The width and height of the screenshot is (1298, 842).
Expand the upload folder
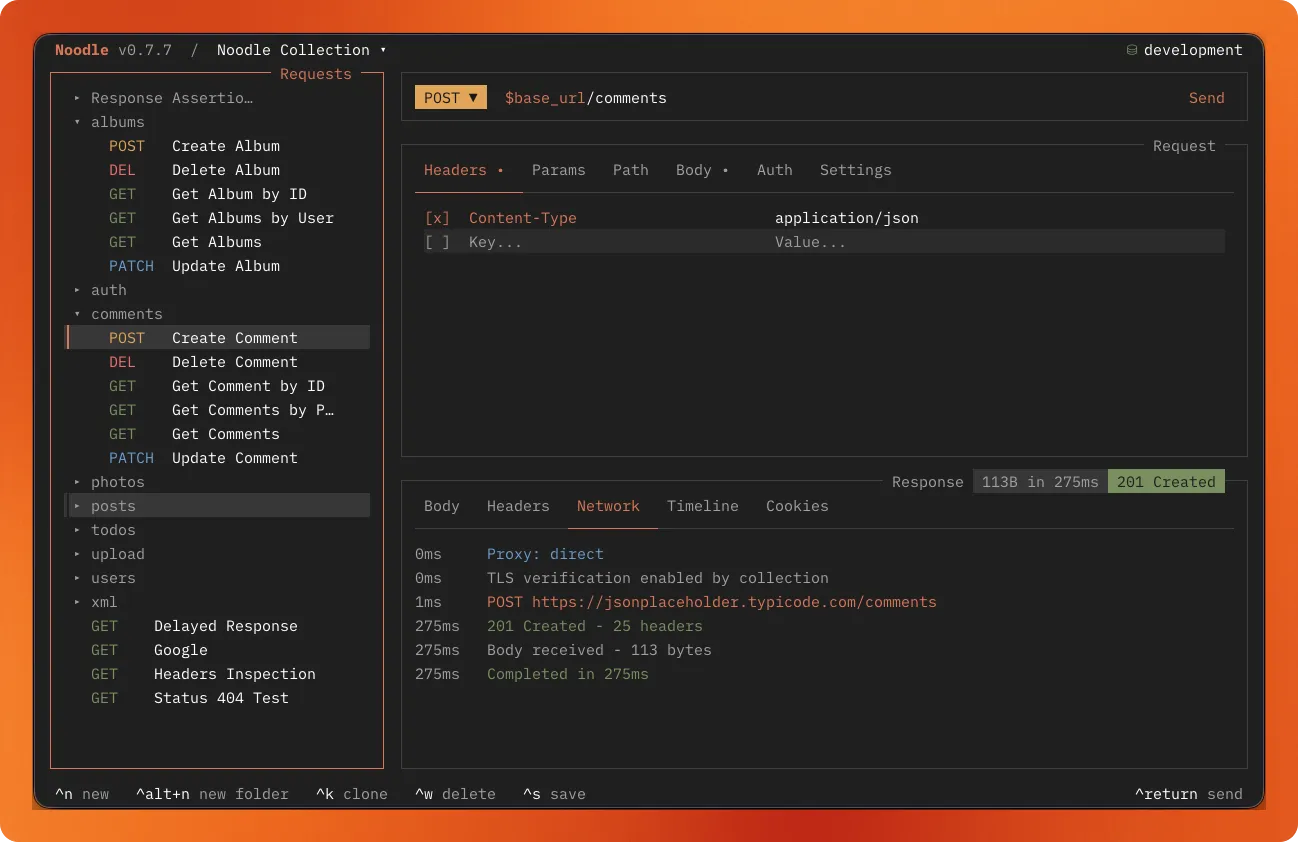point(109,554)
